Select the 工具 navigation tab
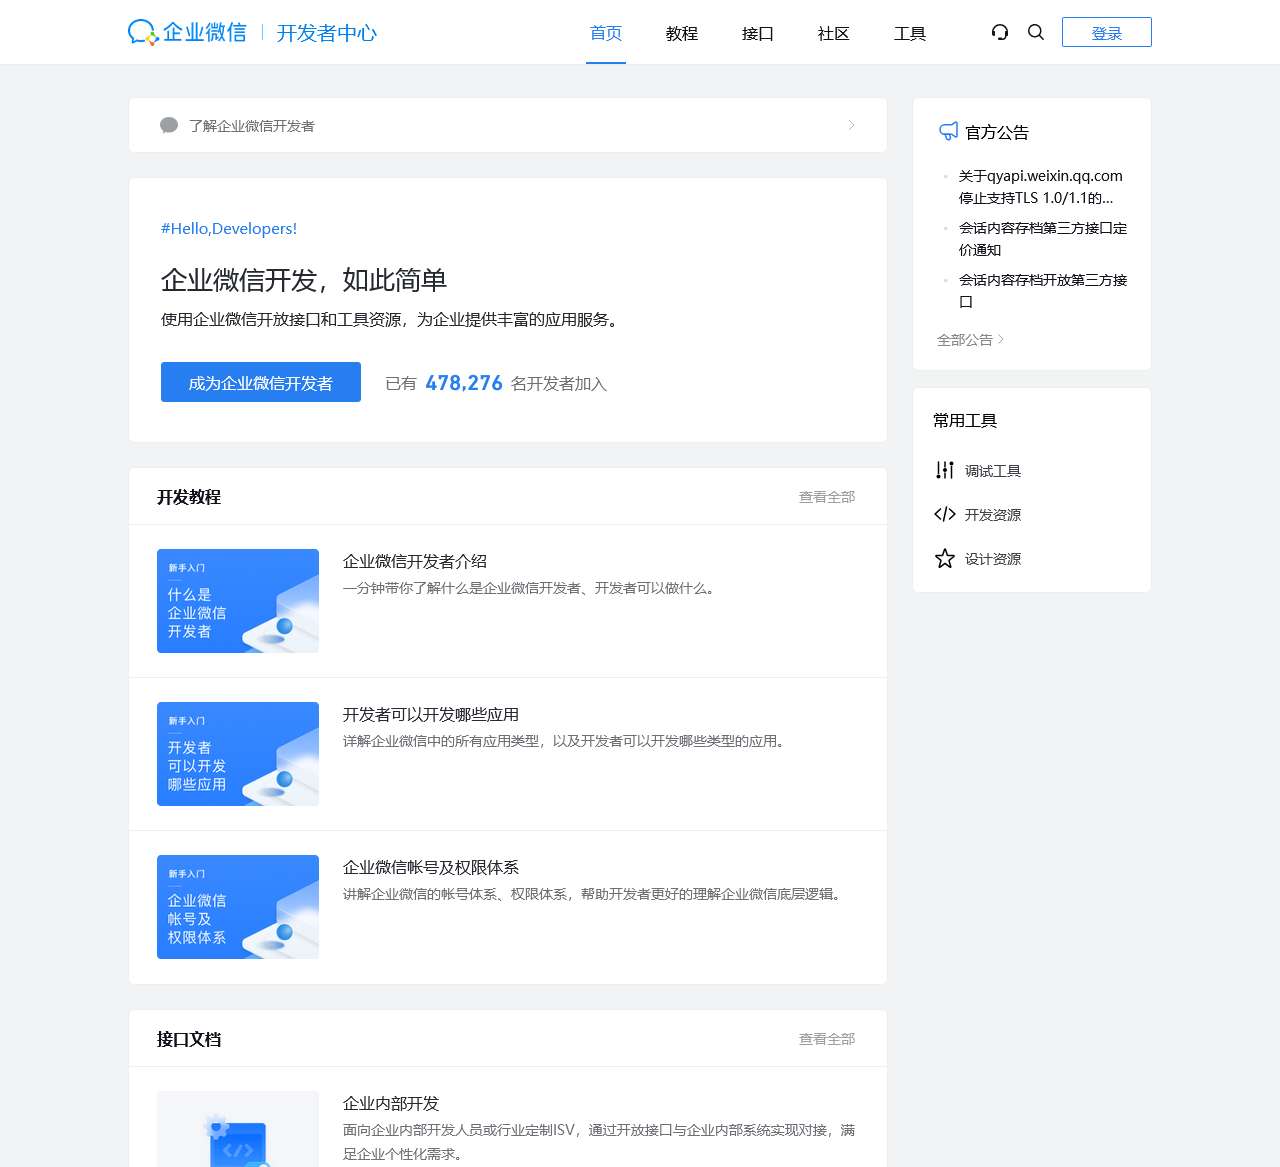The width and height of the screenshot is (1280, 1167). coord(910,33)
